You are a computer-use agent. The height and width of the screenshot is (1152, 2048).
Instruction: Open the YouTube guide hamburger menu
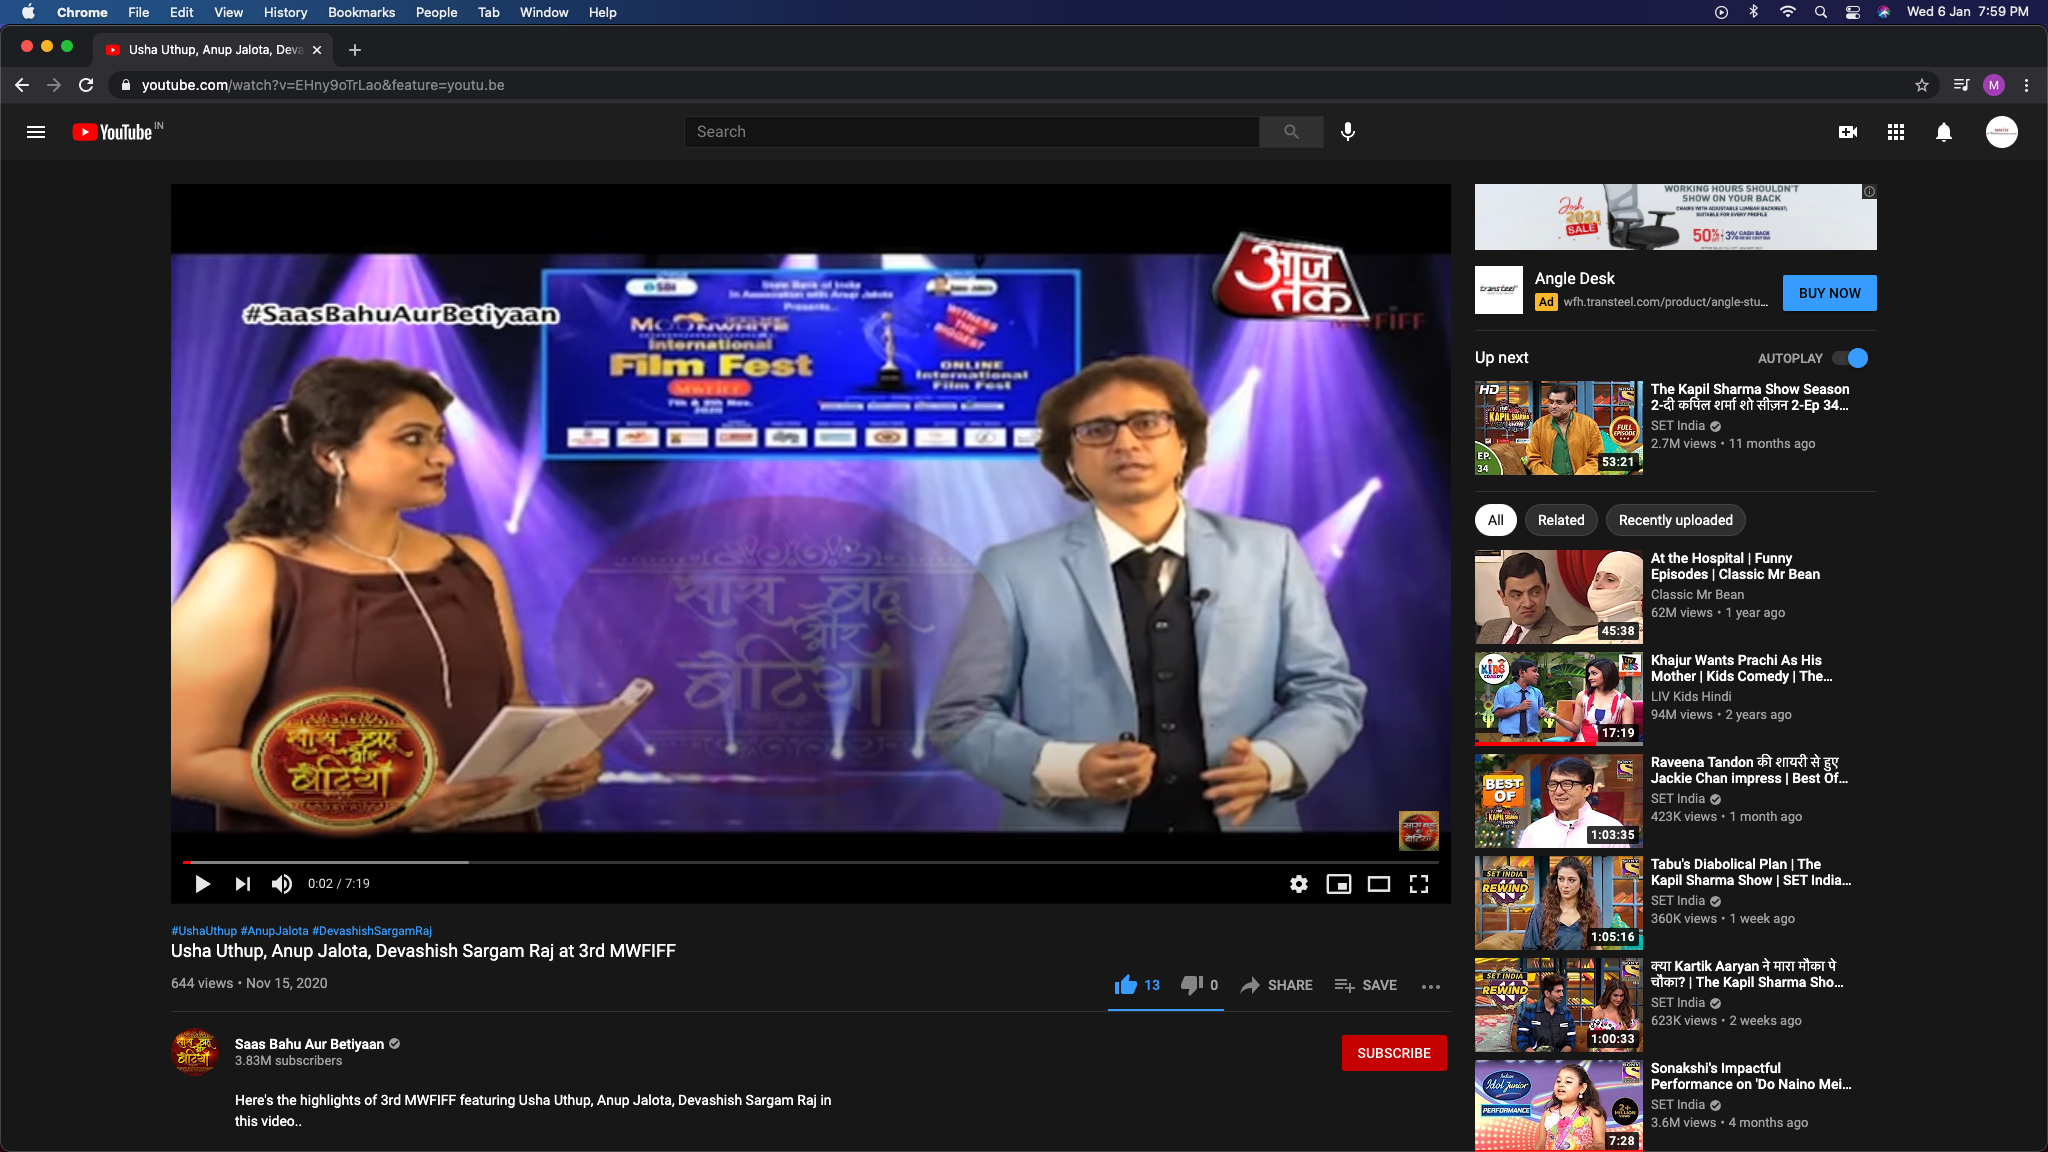pos(36,132)
